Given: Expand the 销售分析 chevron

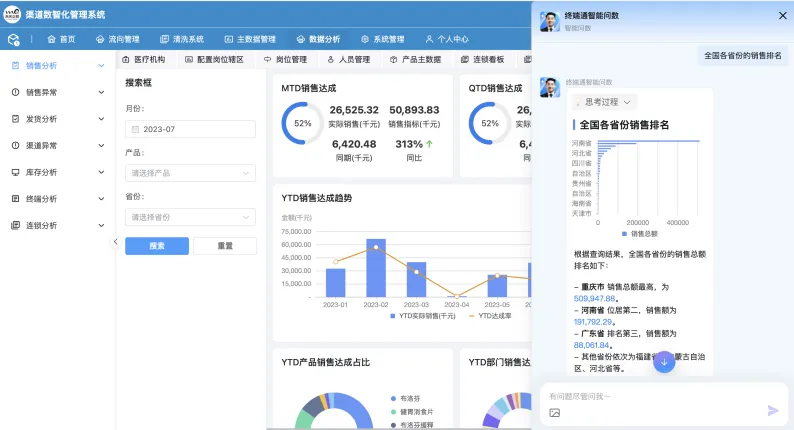Looking at the screenshot, I should click(101, 65).
